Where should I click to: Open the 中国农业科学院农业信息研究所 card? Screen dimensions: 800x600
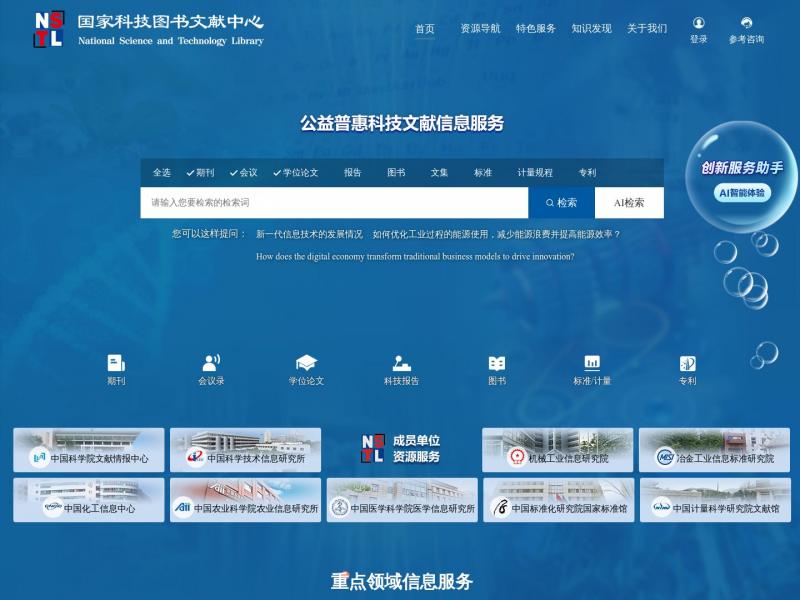[x=245, y=500]
